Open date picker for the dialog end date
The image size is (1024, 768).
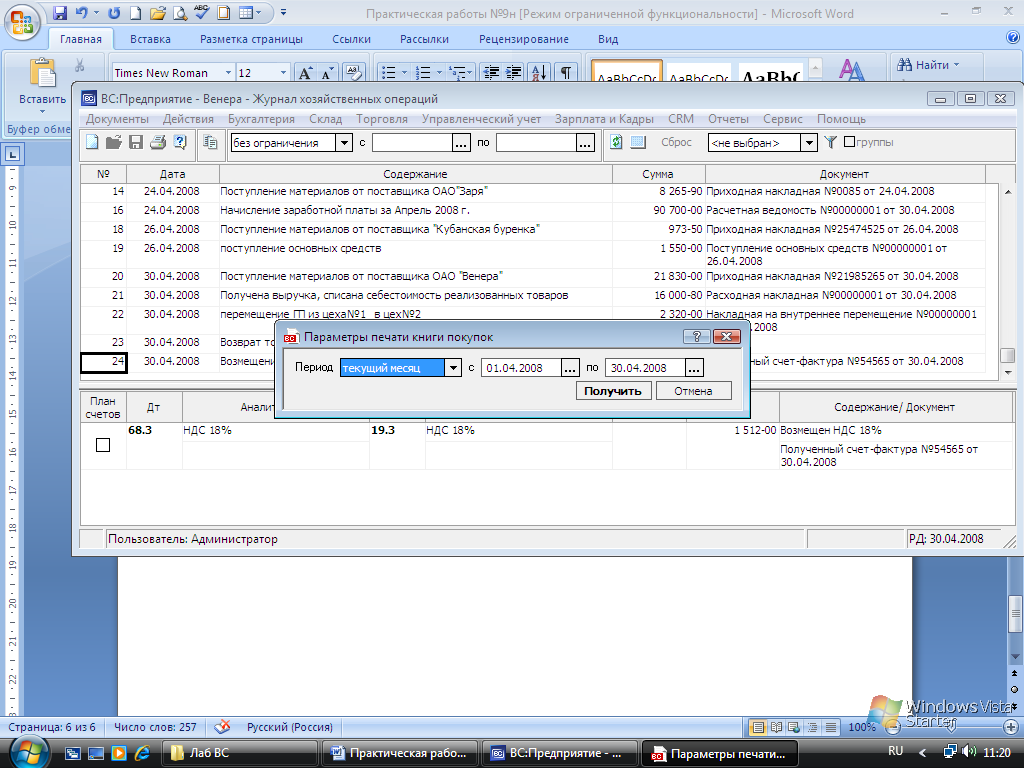pos(694,368)
